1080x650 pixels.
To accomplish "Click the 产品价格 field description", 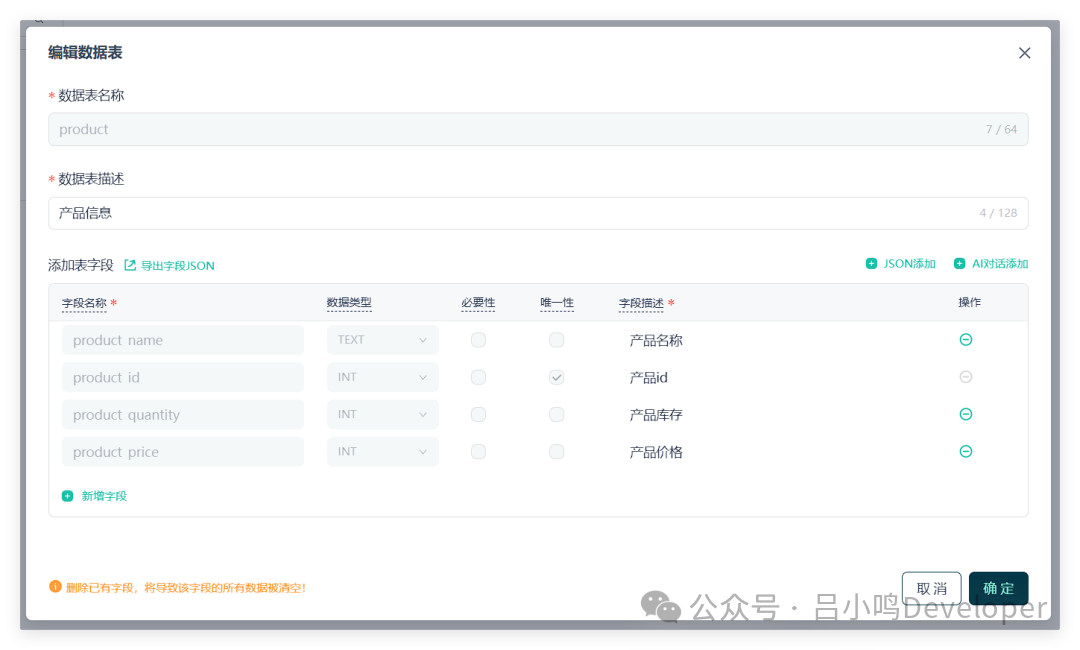I will click(x=656, y=452).
